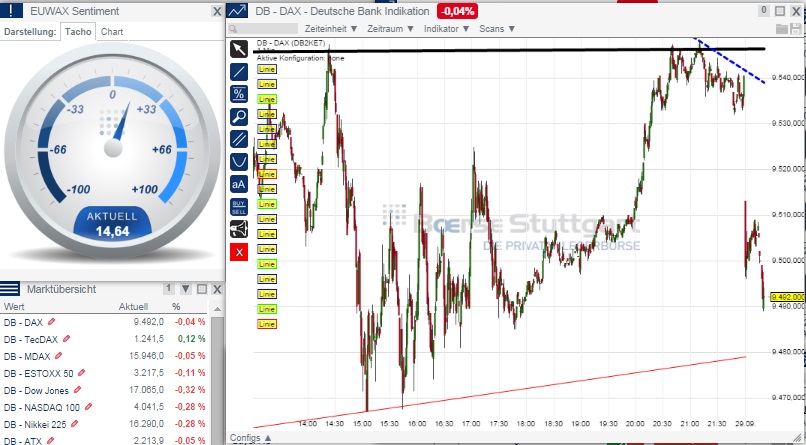Click the red X delete drawings tool

point(239,252)
